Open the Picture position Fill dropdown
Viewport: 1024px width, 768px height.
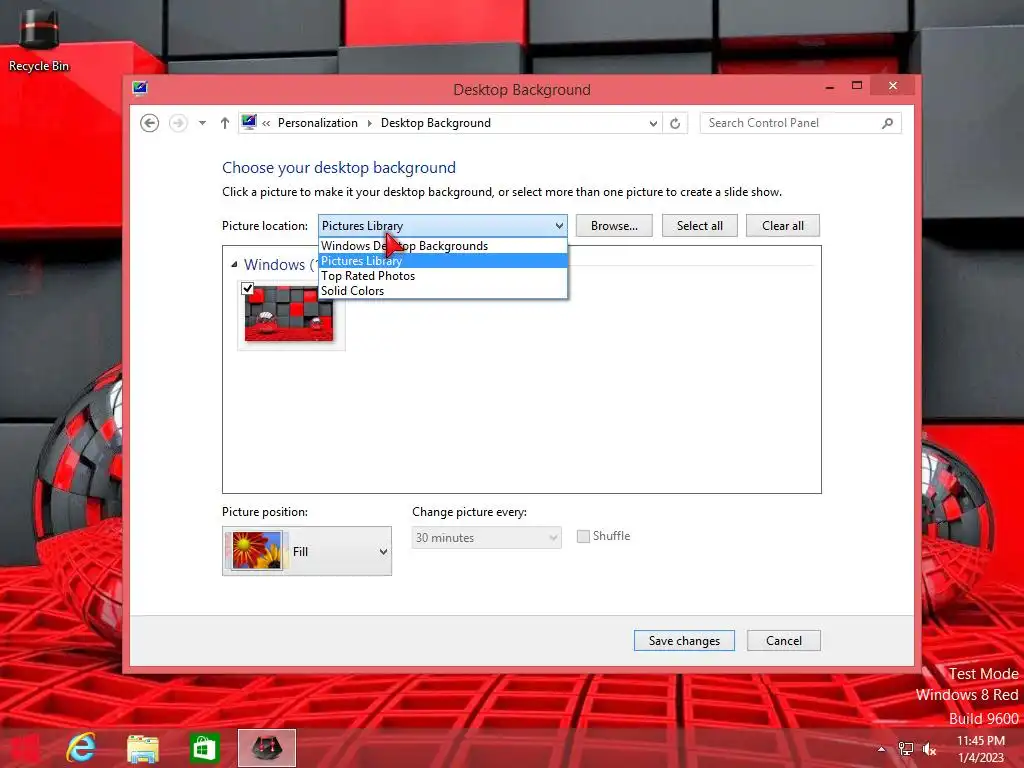307,551
